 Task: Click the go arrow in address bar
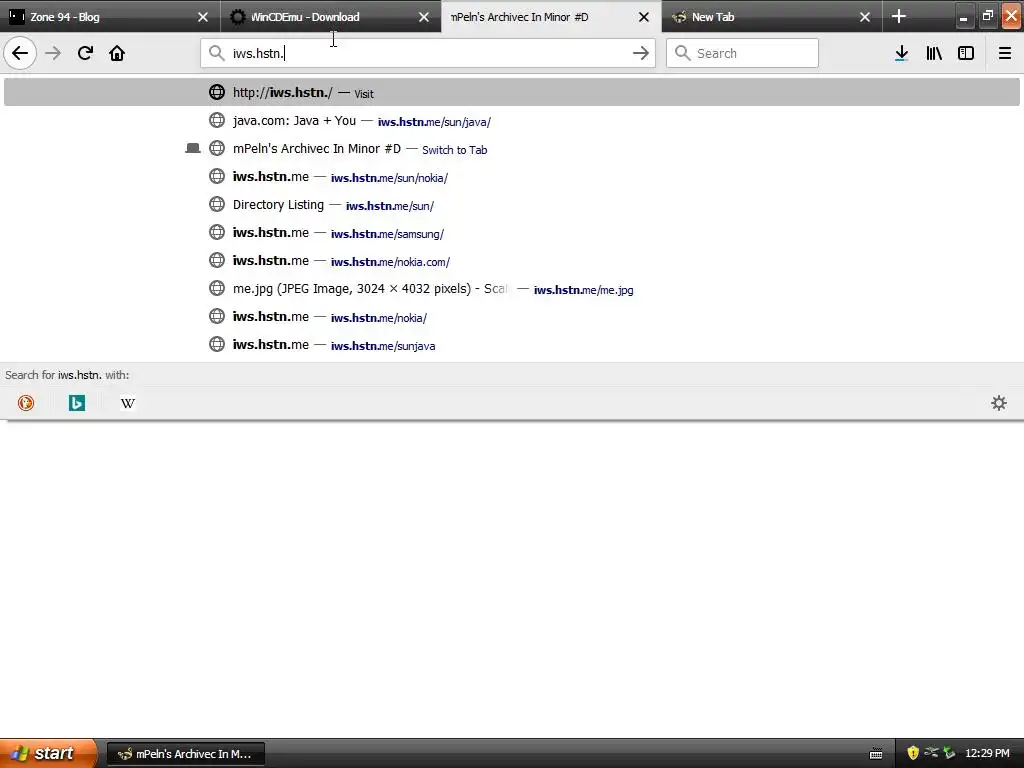pyautogui.click(x=641, y=53)
